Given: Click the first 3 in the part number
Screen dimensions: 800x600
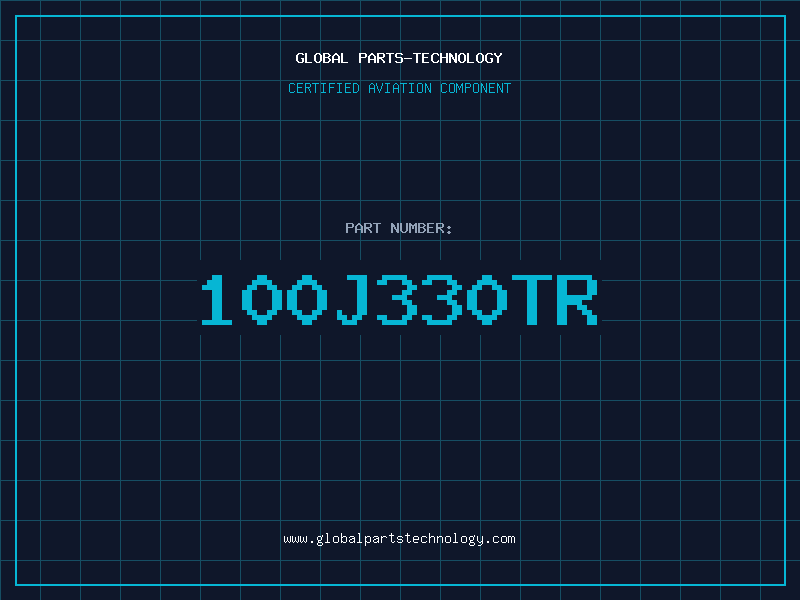Looking at the screenshot, I should [x=397, y=299].
